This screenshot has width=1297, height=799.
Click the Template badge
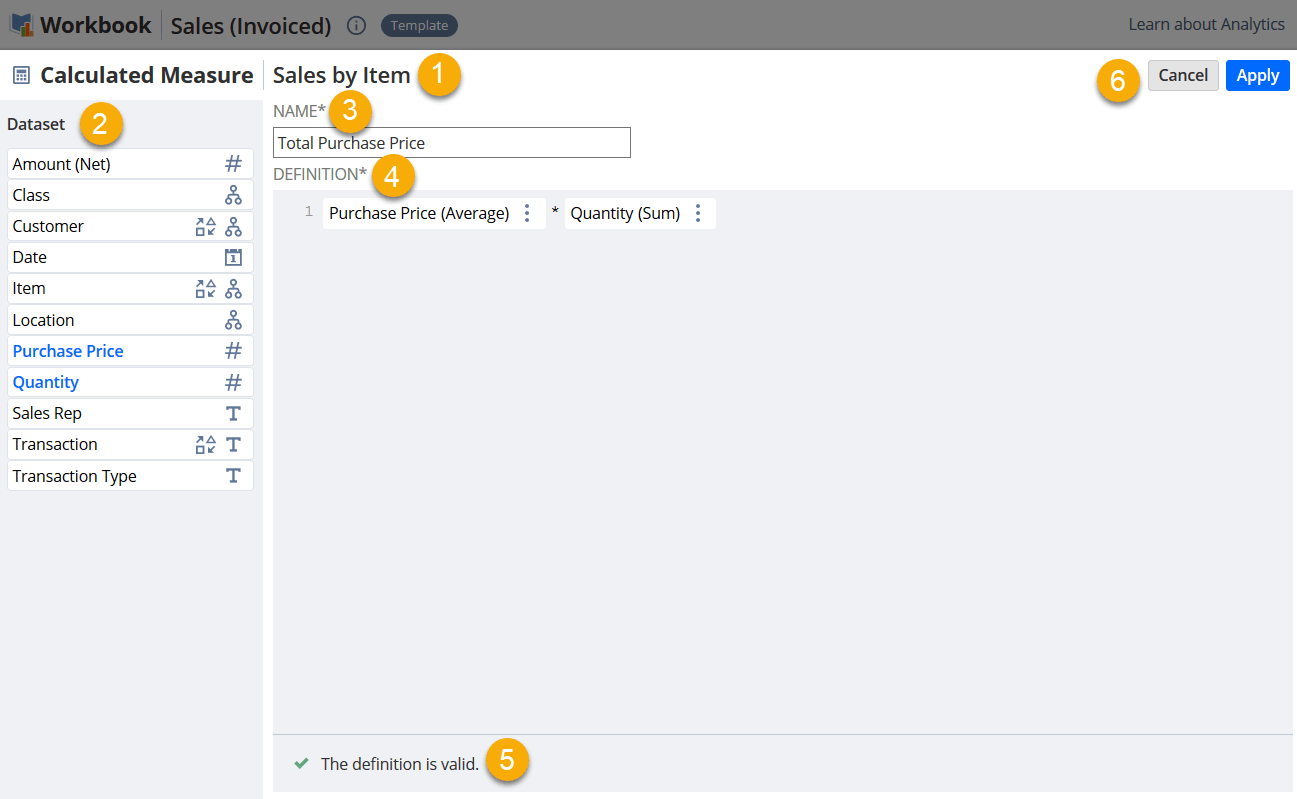click(419, 25)
